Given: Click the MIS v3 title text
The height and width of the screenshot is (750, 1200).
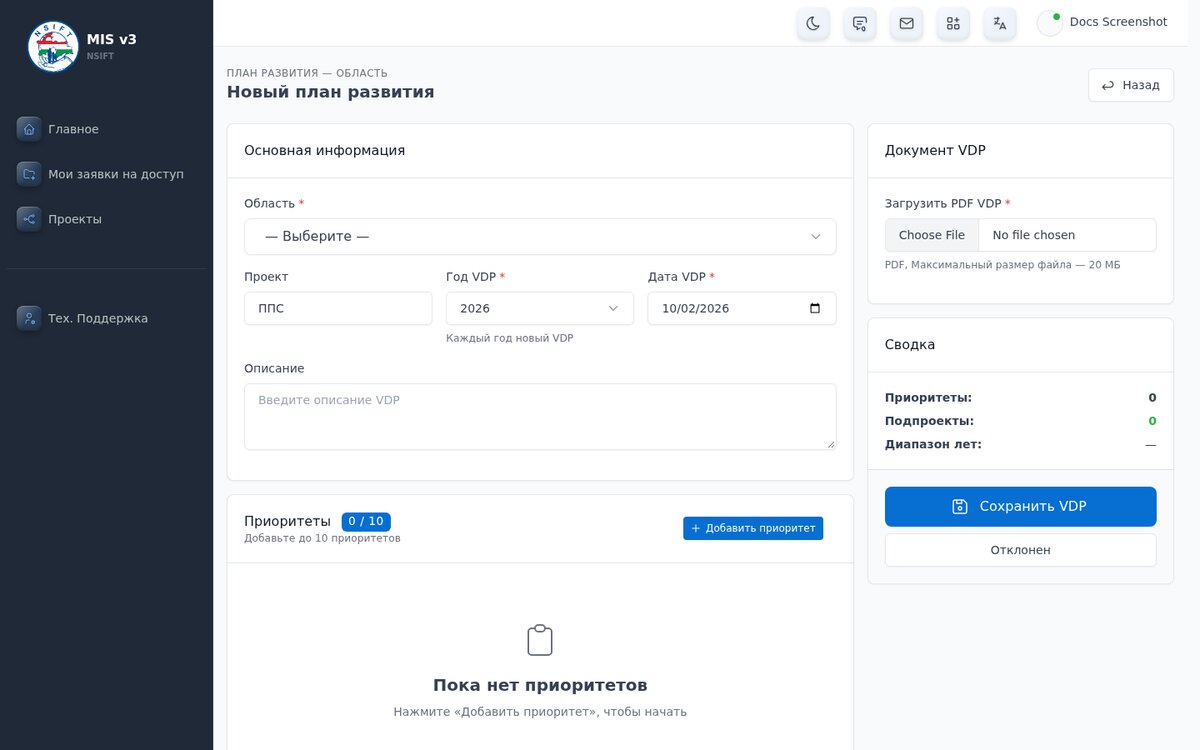Looking at the screenshot, I should tap(112, 39).
